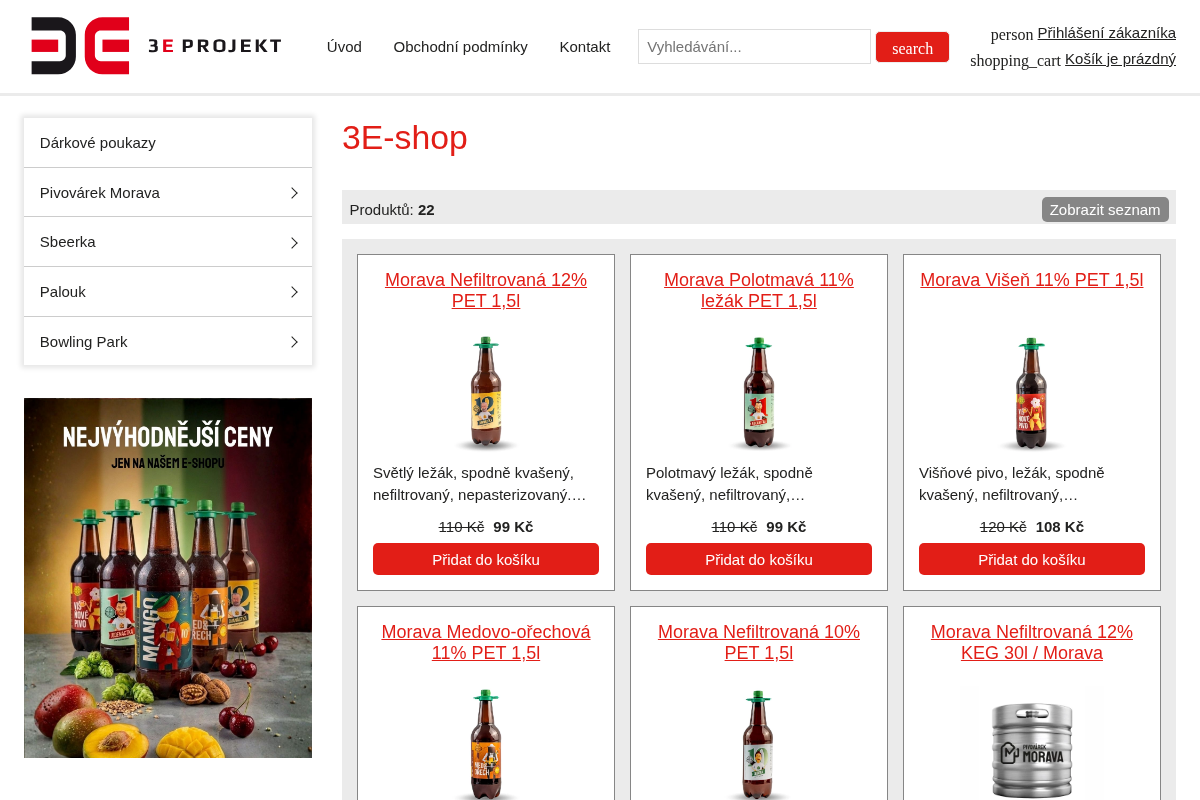Click Višňové pivo description text
Screen dimensions: 1200x800
[x=1012, y=484]
